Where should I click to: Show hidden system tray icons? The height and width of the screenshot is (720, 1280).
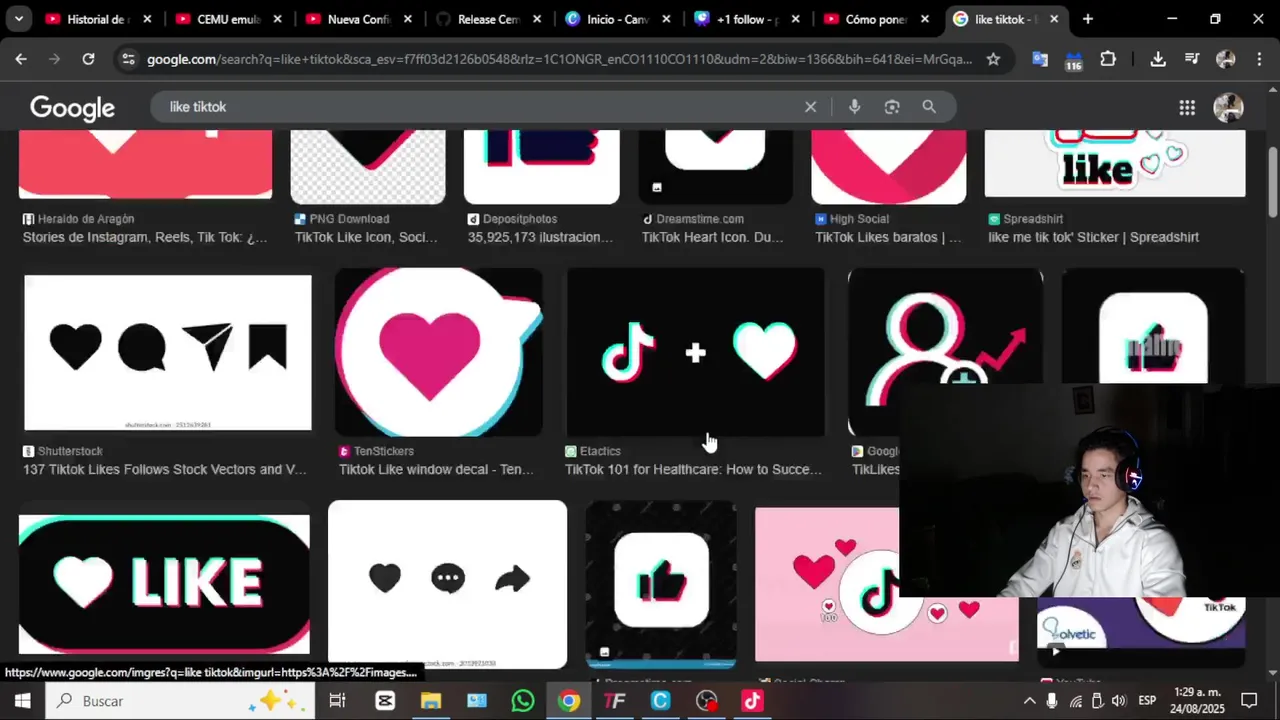(x=1029, y=701)
